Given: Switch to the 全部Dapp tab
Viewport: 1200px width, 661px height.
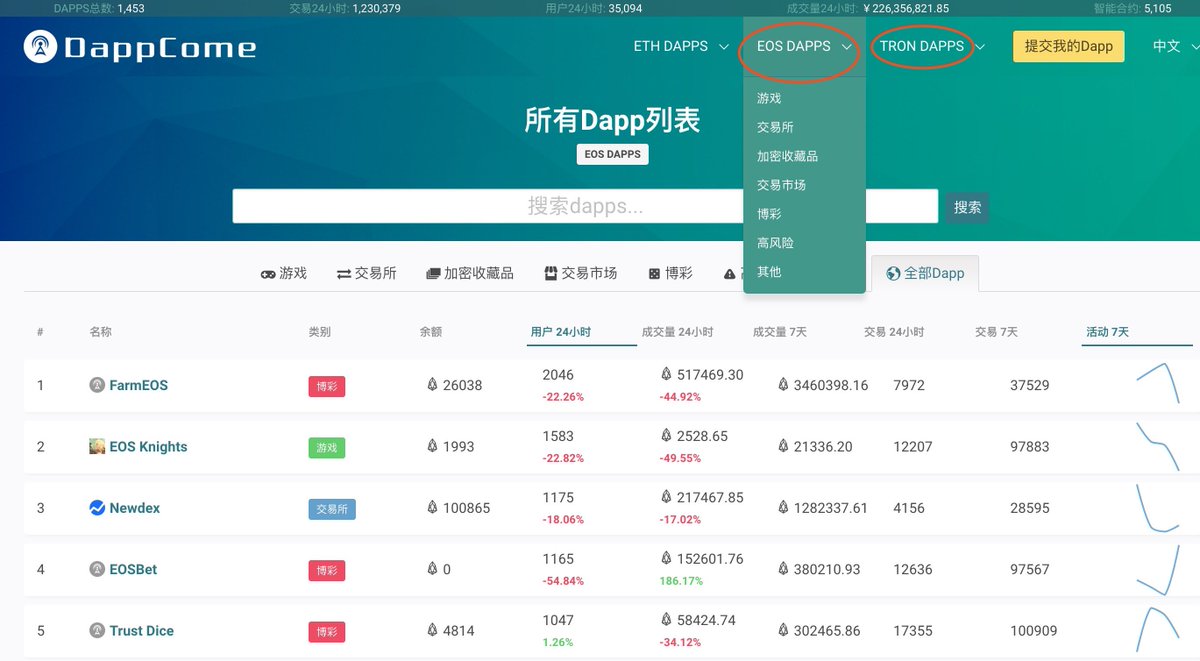Looking at the screenshot, I should pyautogui.click(x=925, y=273).
